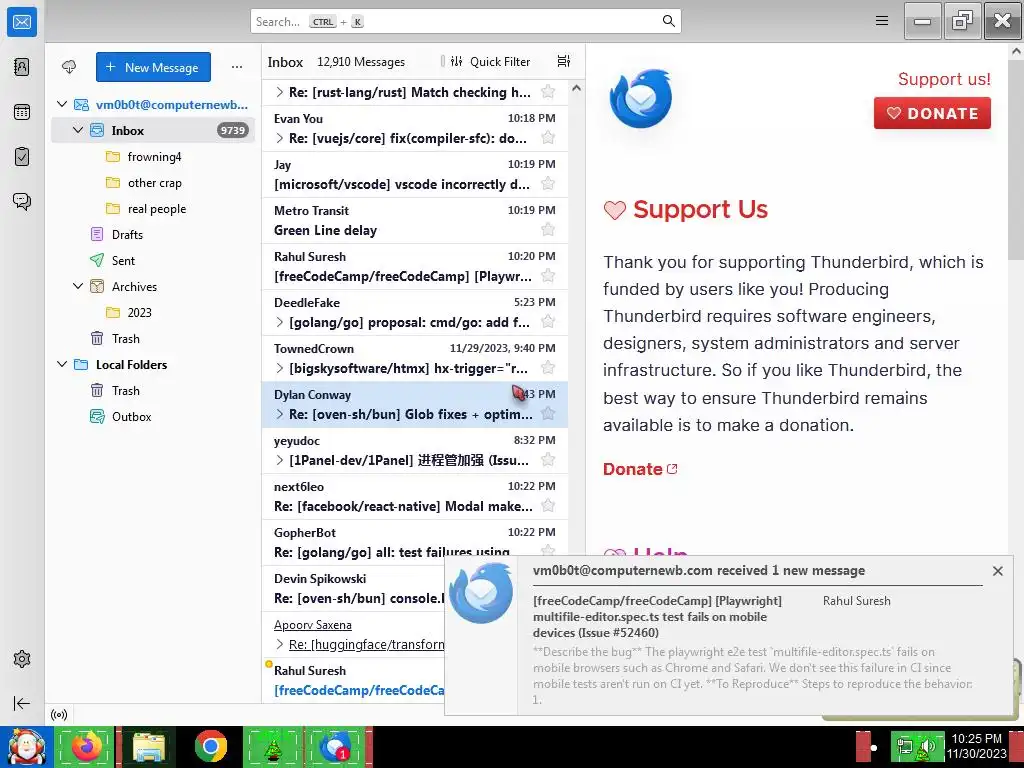
Task: Open the Sent folder
Action: 154,261
